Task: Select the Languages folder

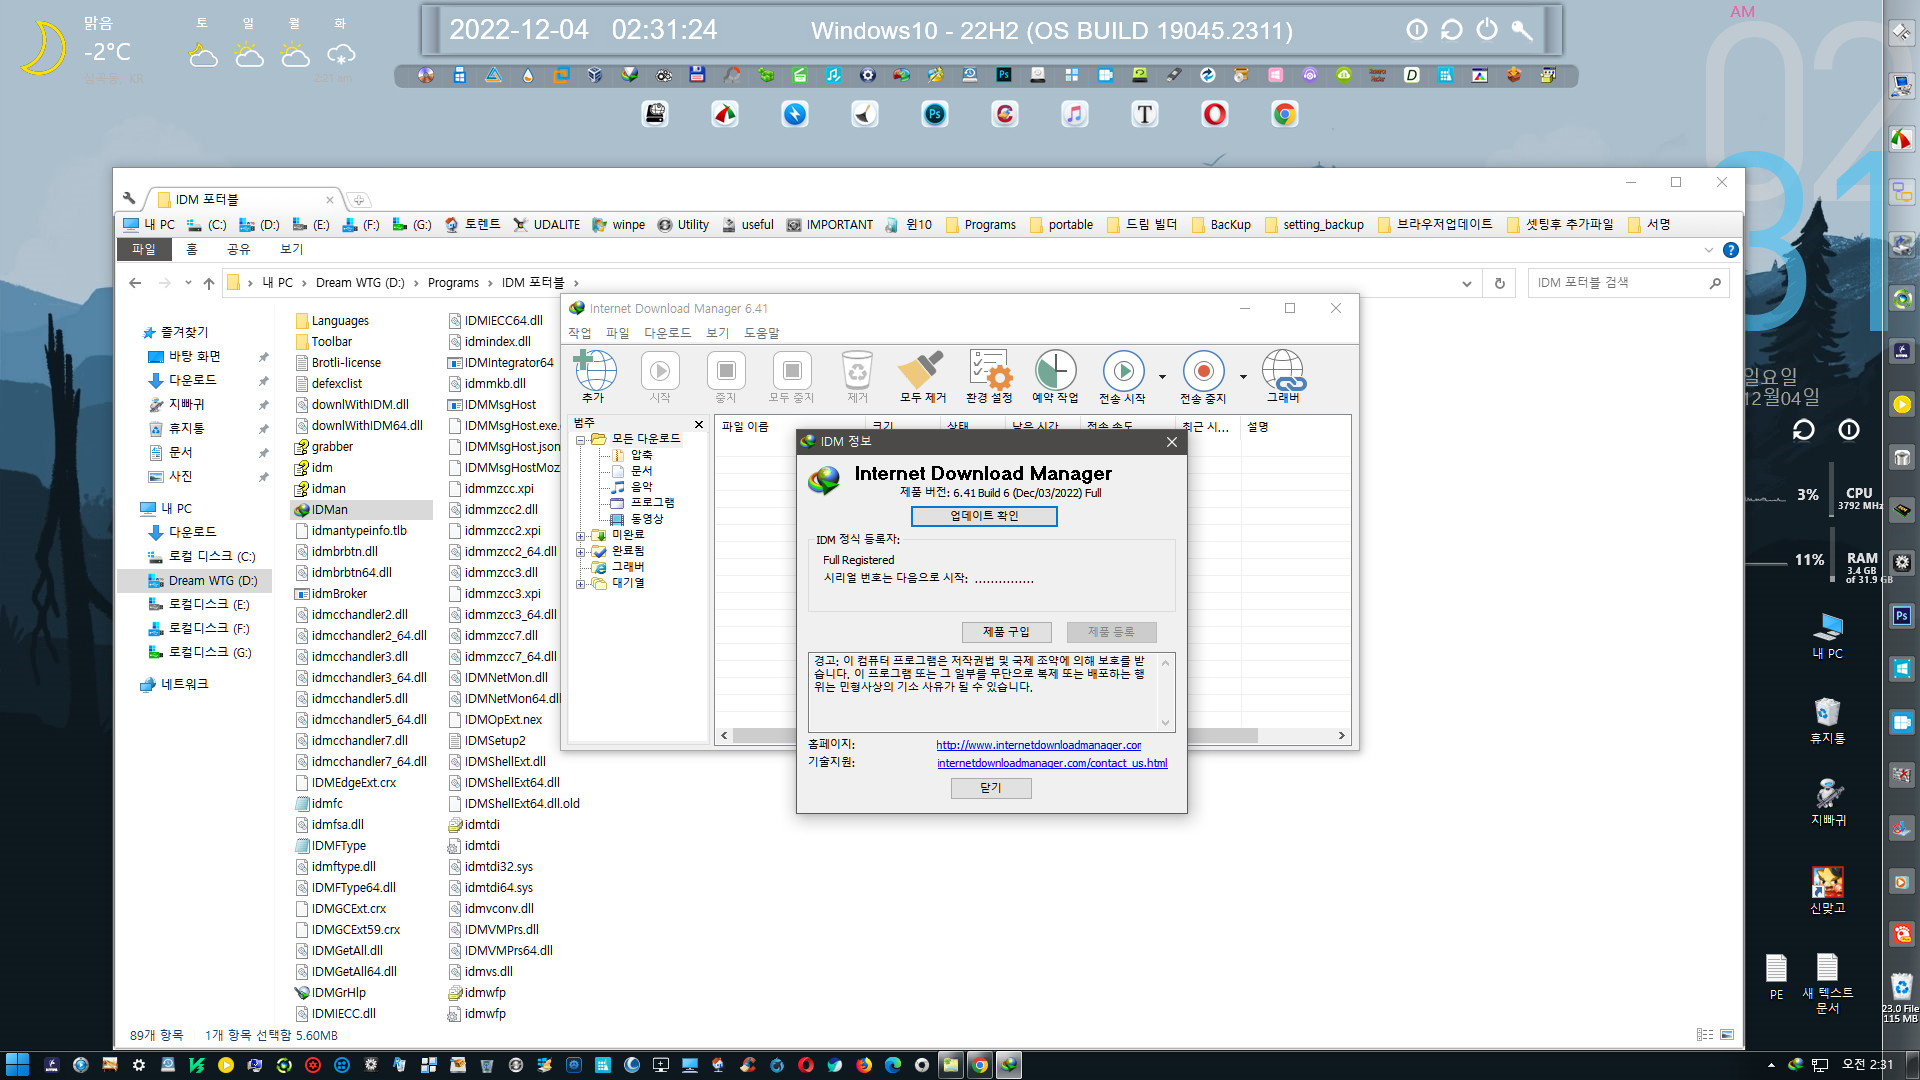Action: pos(339,321)
